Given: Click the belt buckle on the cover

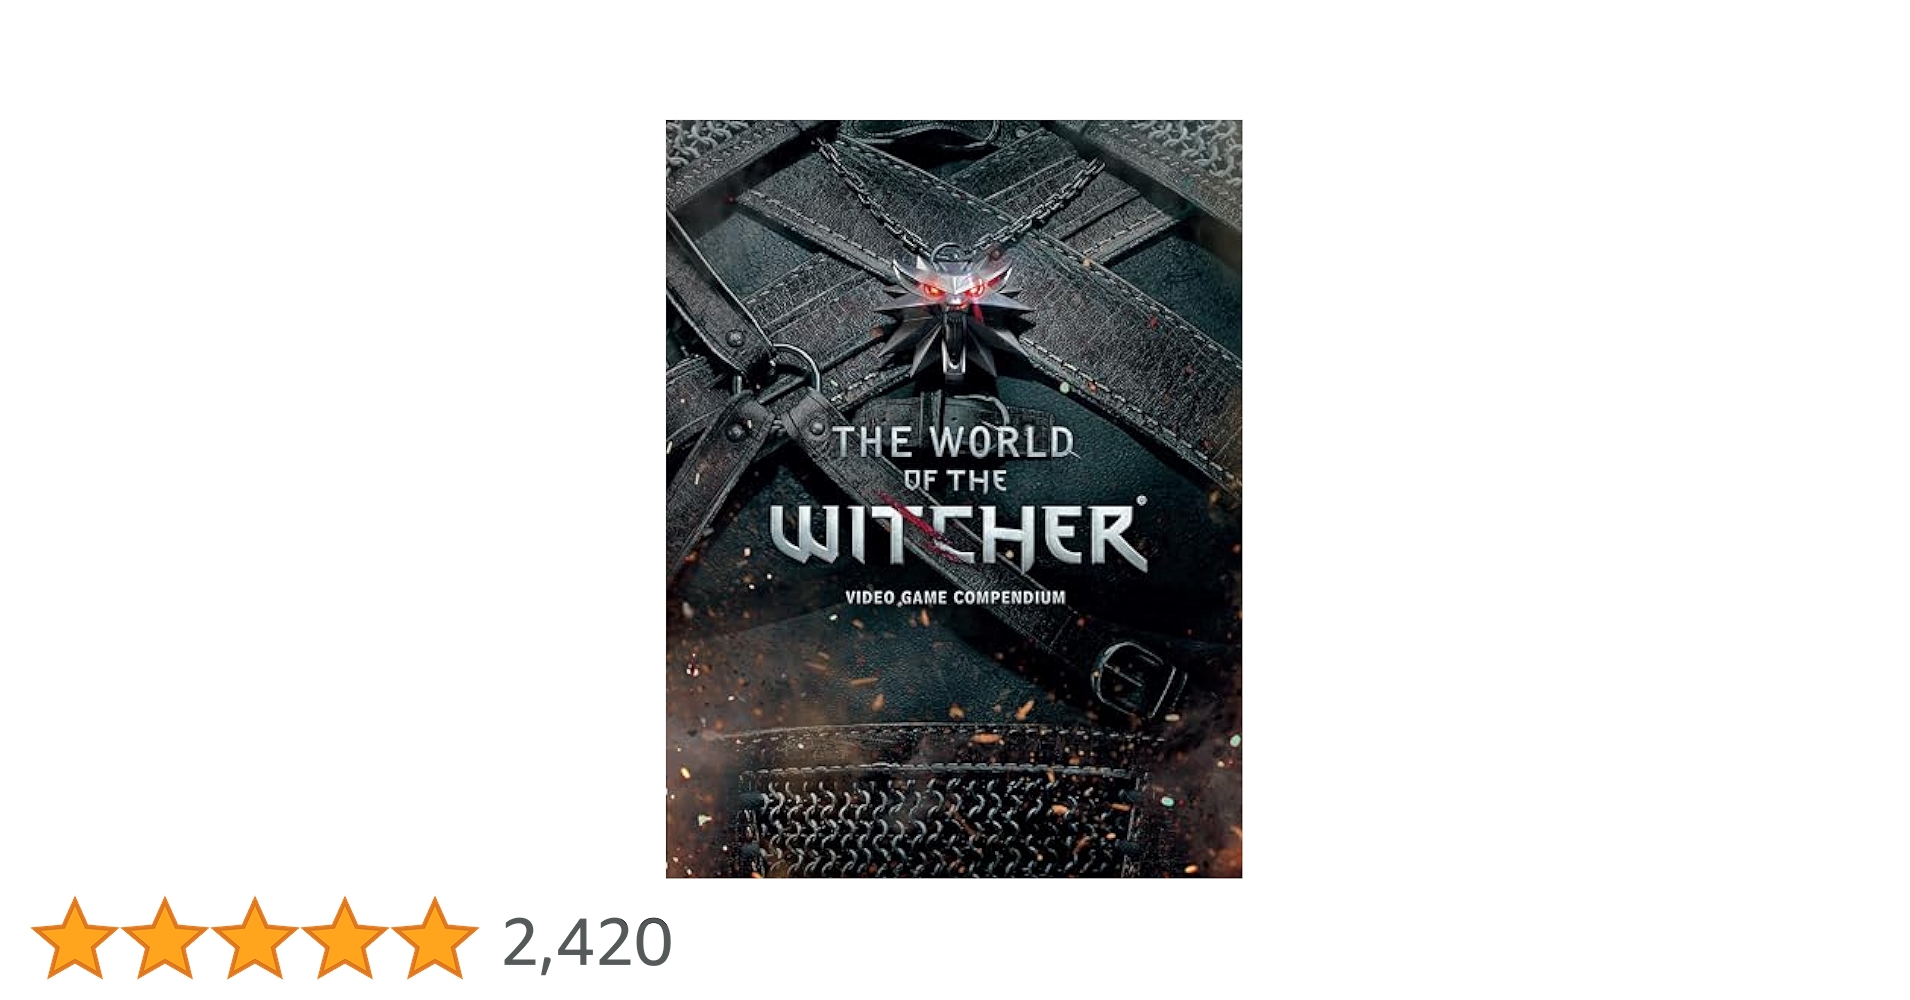Looking at the screenshot, I should 1137,676.
